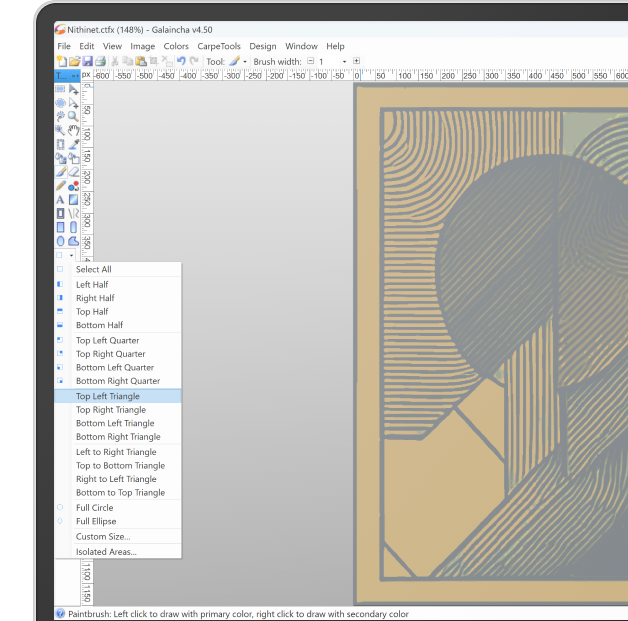Click Custom Size... option

(102, 537)
